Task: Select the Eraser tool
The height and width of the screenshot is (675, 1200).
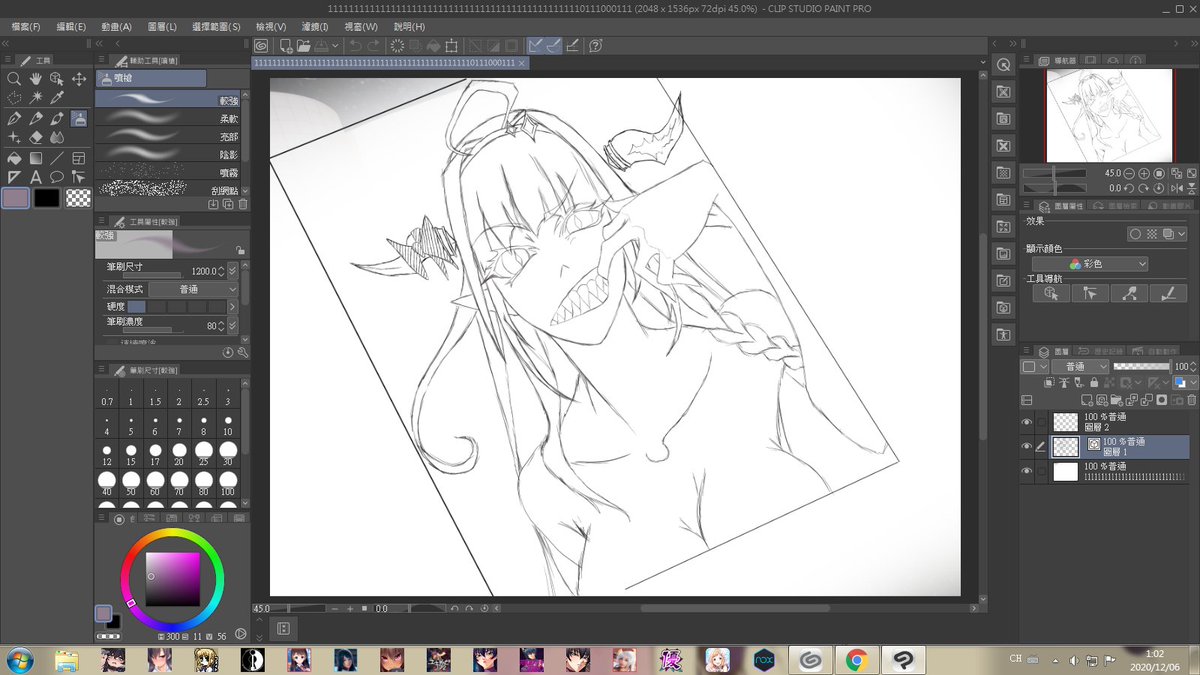Action: pyautogui.click(x=36, y=138)
